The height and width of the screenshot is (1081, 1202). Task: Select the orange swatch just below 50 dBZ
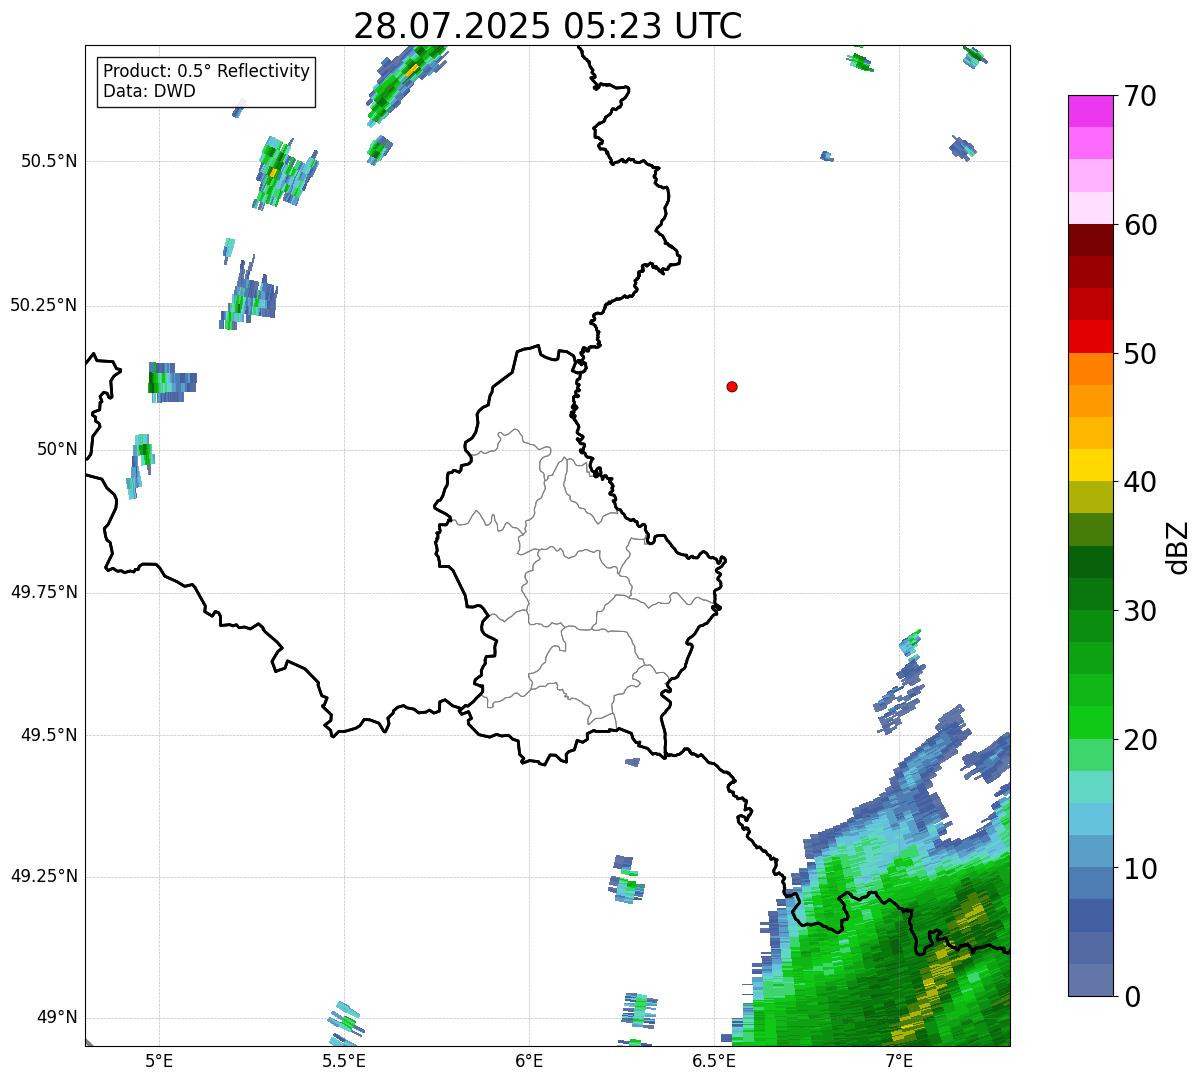pos(1089,369)
